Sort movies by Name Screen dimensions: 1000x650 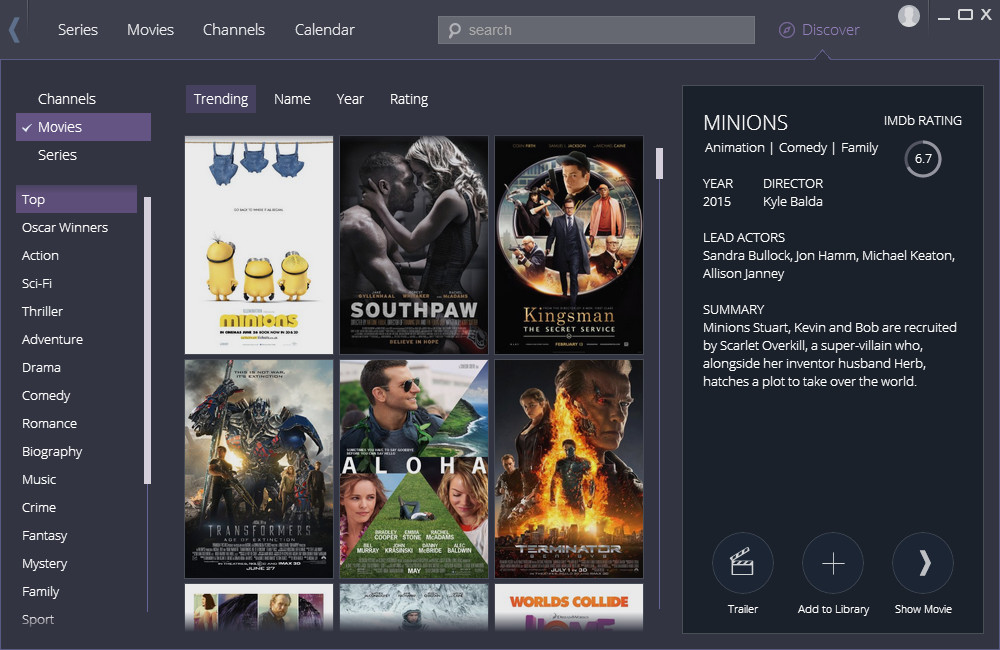tap(292, 99)
